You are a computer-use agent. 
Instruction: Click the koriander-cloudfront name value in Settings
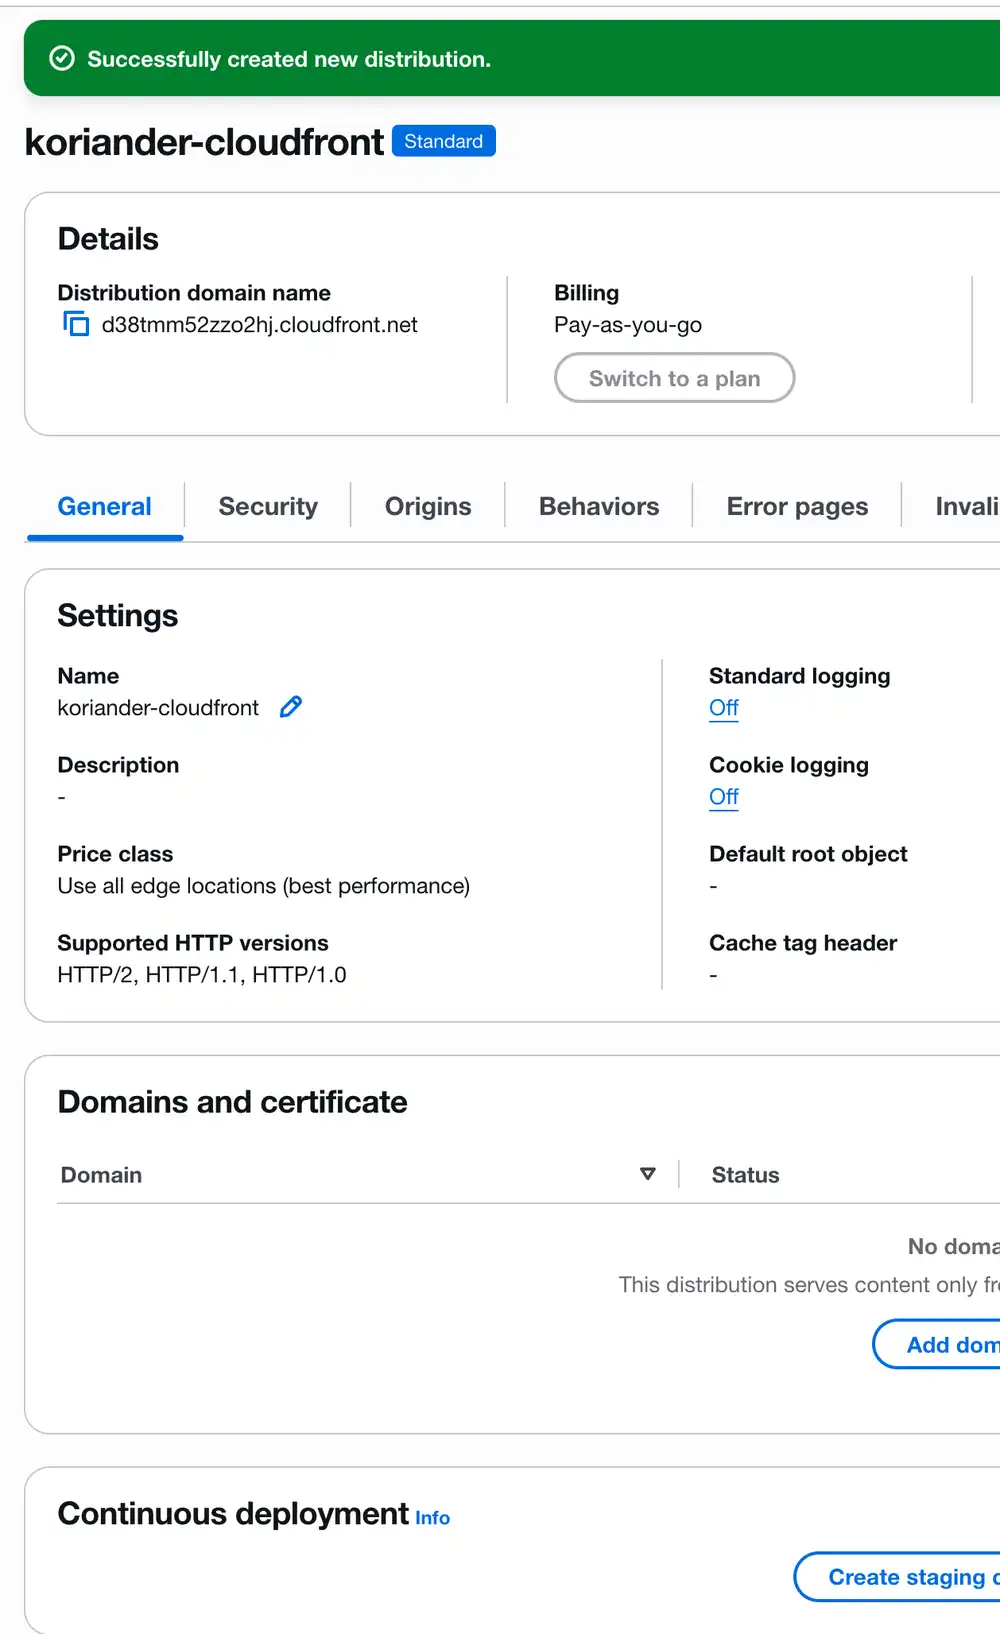(158, 708)
